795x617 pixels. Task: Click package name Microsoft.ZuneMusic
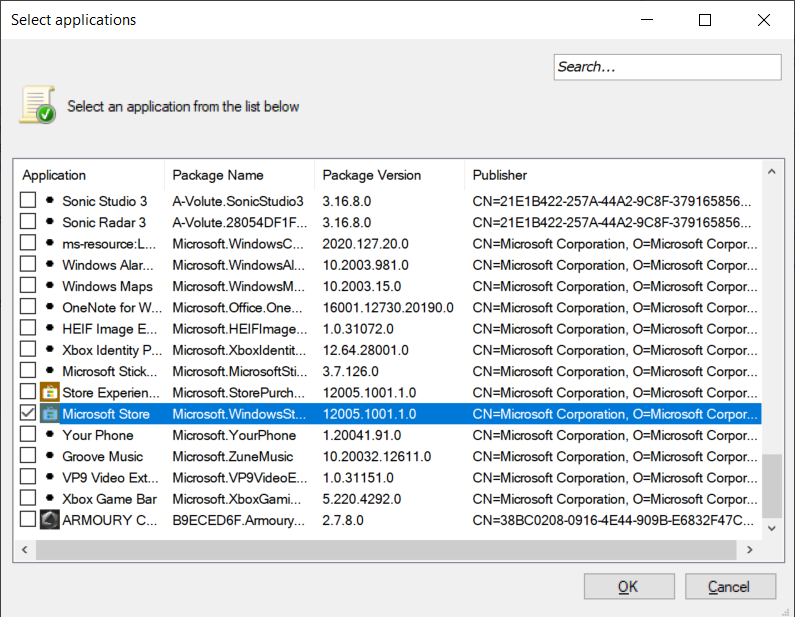(x=233, y=457)
